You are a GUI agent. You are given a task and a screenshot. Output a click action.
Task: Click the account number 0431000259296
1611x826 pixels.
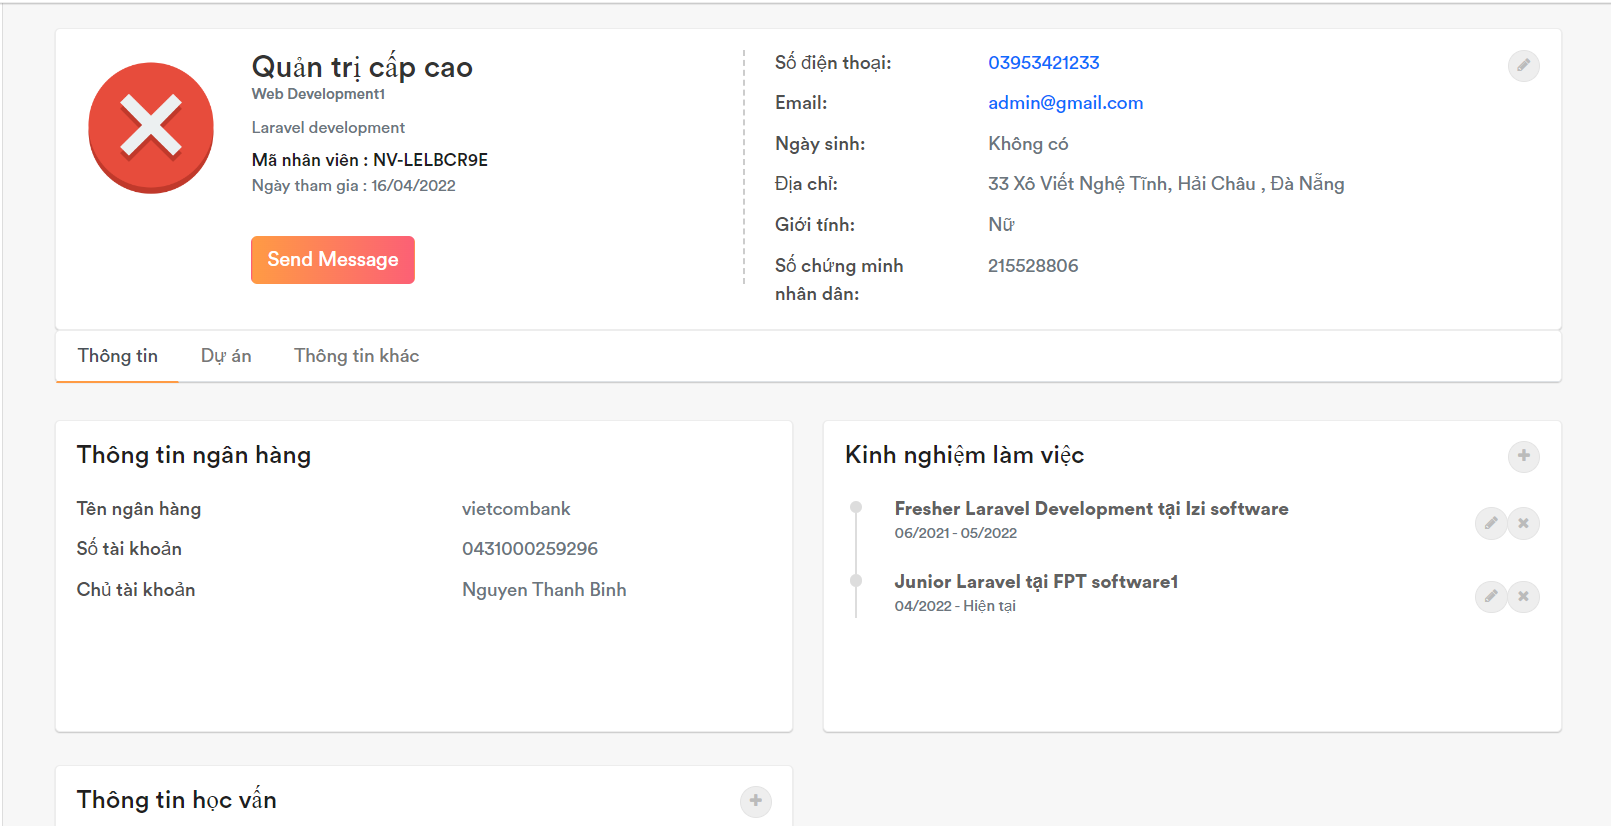[x=530, y=549]
